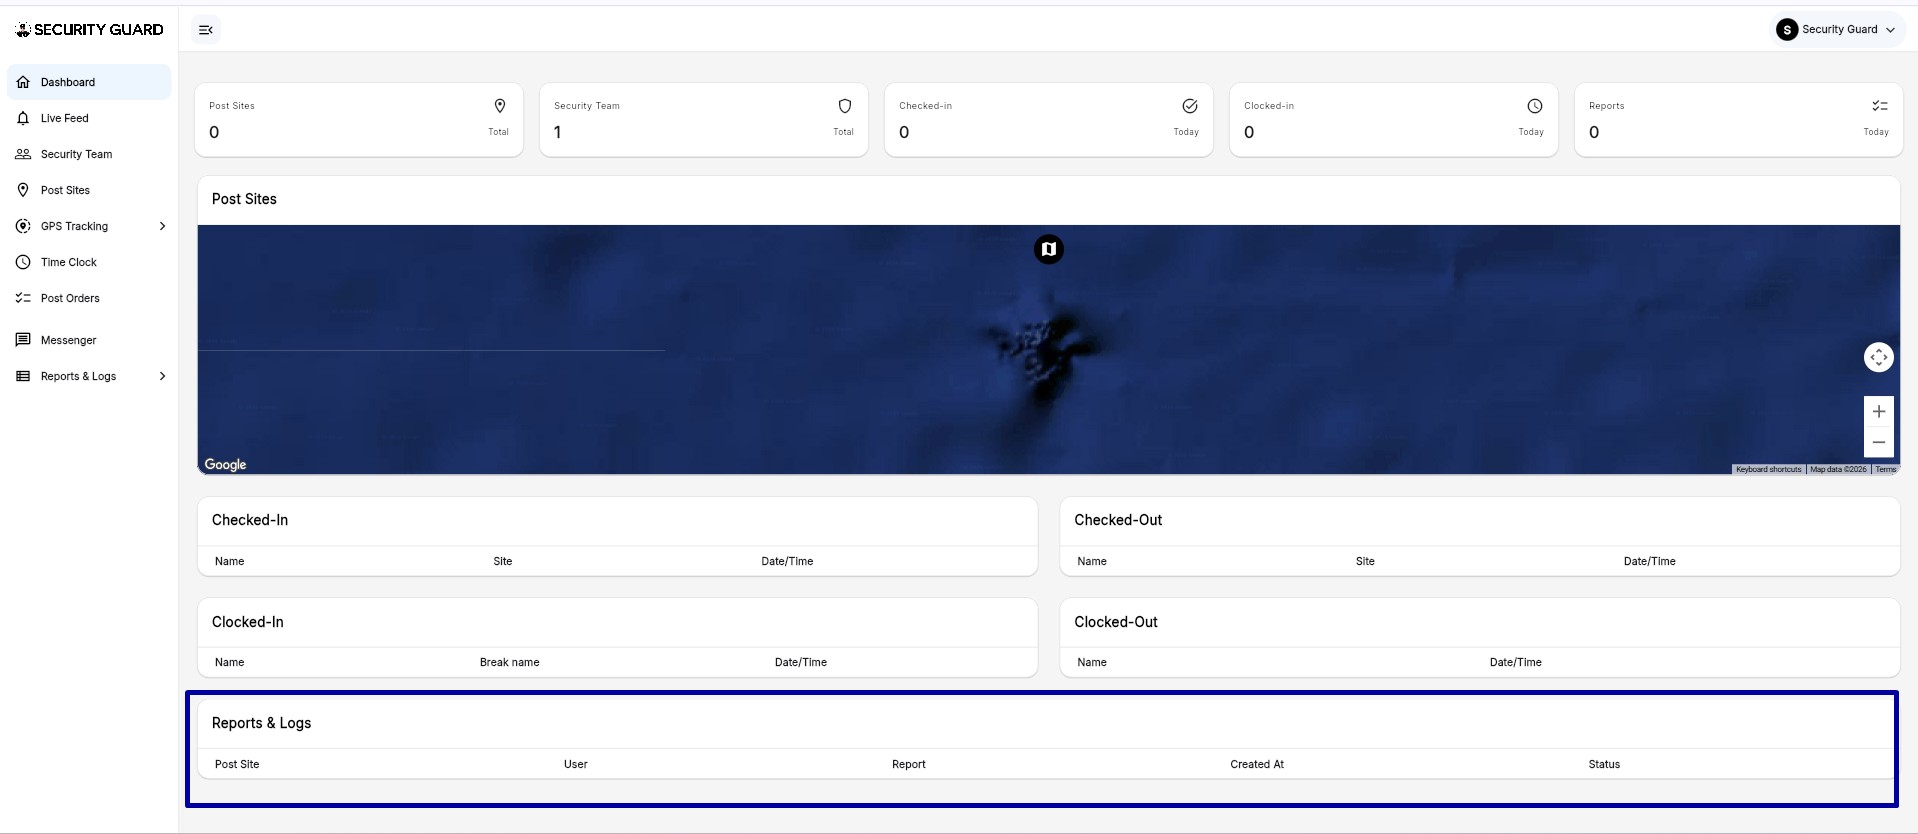
Task: Zoom out on the map
Action: click(1879, 442)
